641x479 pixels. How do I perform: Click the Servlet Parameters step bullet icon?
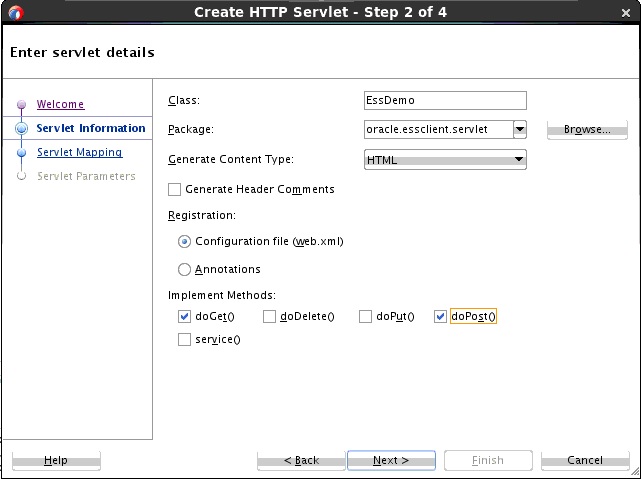click(x=21, y=176)
